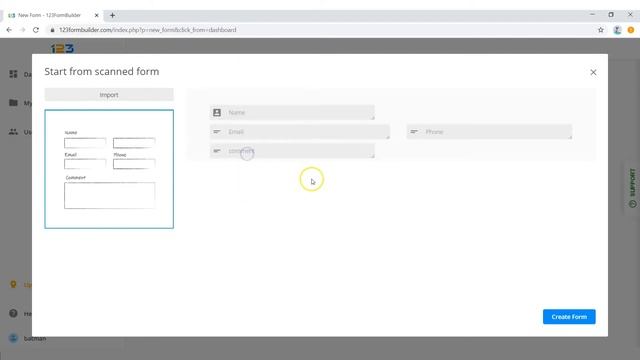Open Dashboard icon in sidebar

click(x=13, y=74)
